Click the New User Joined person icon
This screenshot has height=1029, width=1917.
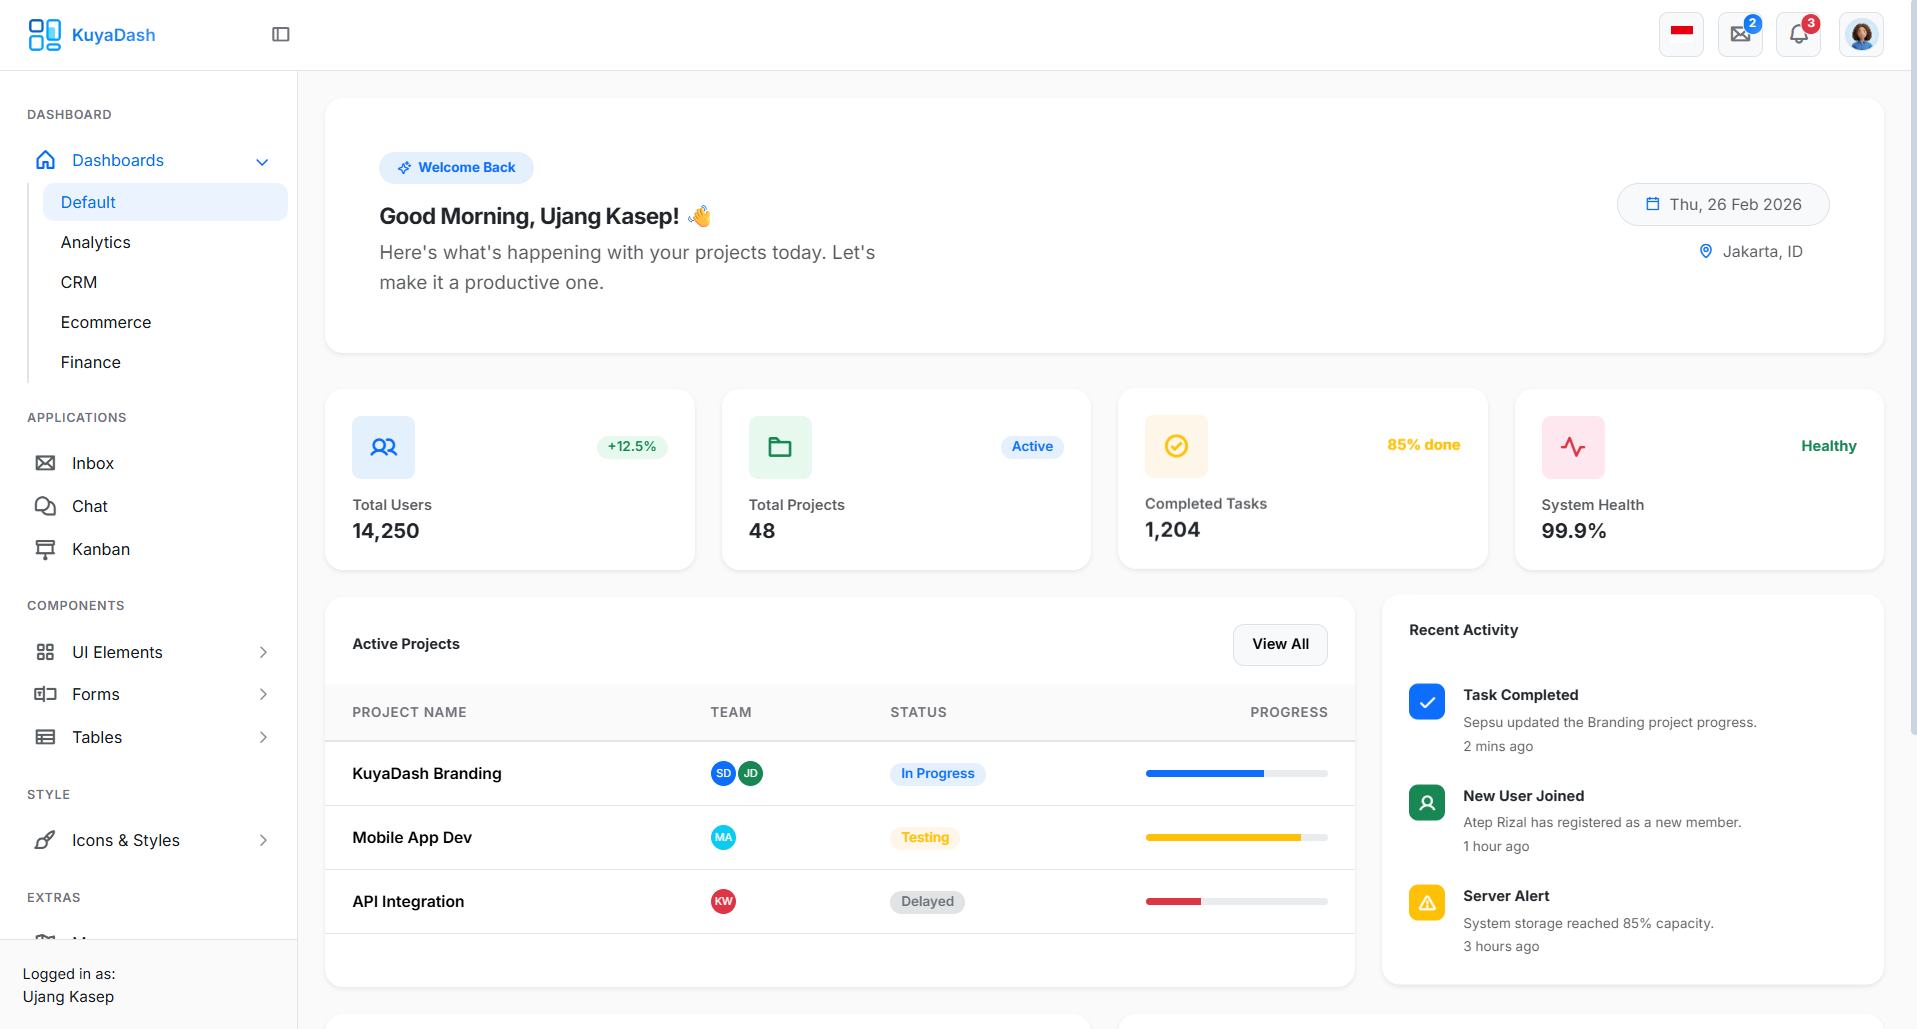click(1427, 802)
